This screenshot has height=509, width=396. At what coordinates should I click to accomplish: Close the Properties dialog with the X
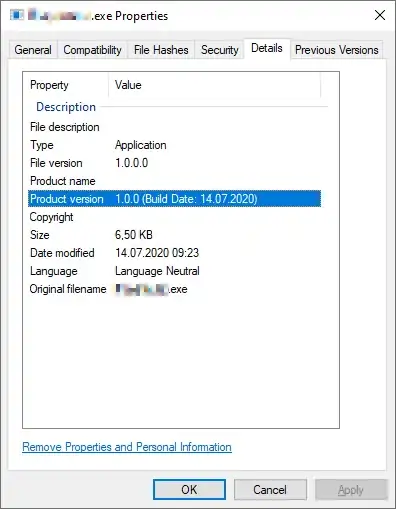[380, 15]
